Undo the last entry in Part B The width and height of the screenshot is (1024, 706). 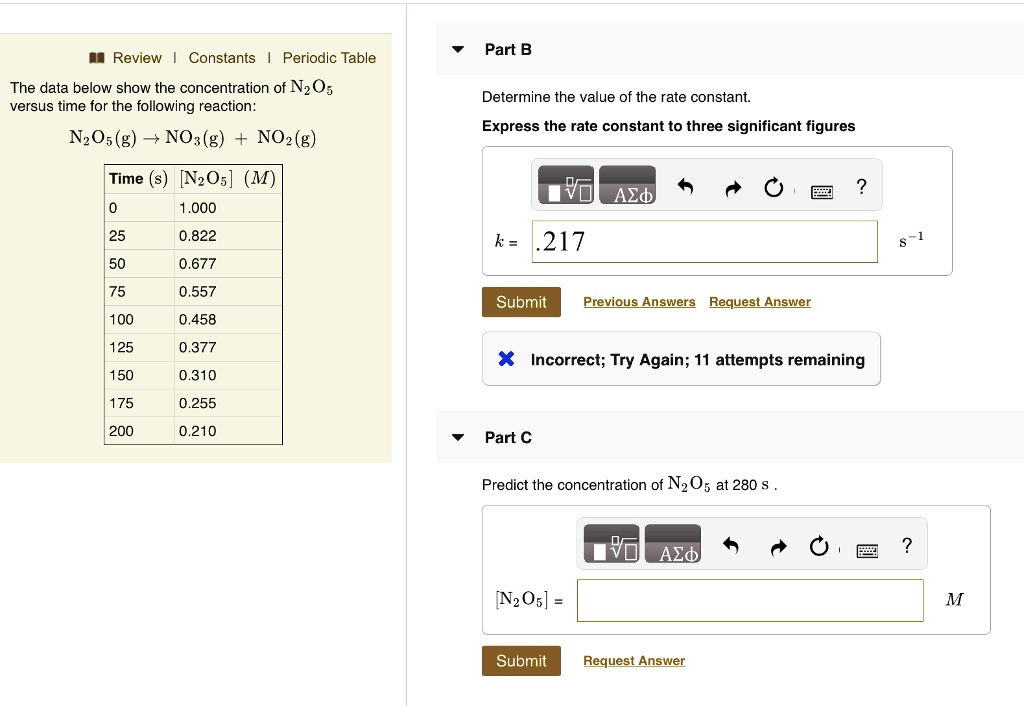pyautogui.click(x=686, y=184)
